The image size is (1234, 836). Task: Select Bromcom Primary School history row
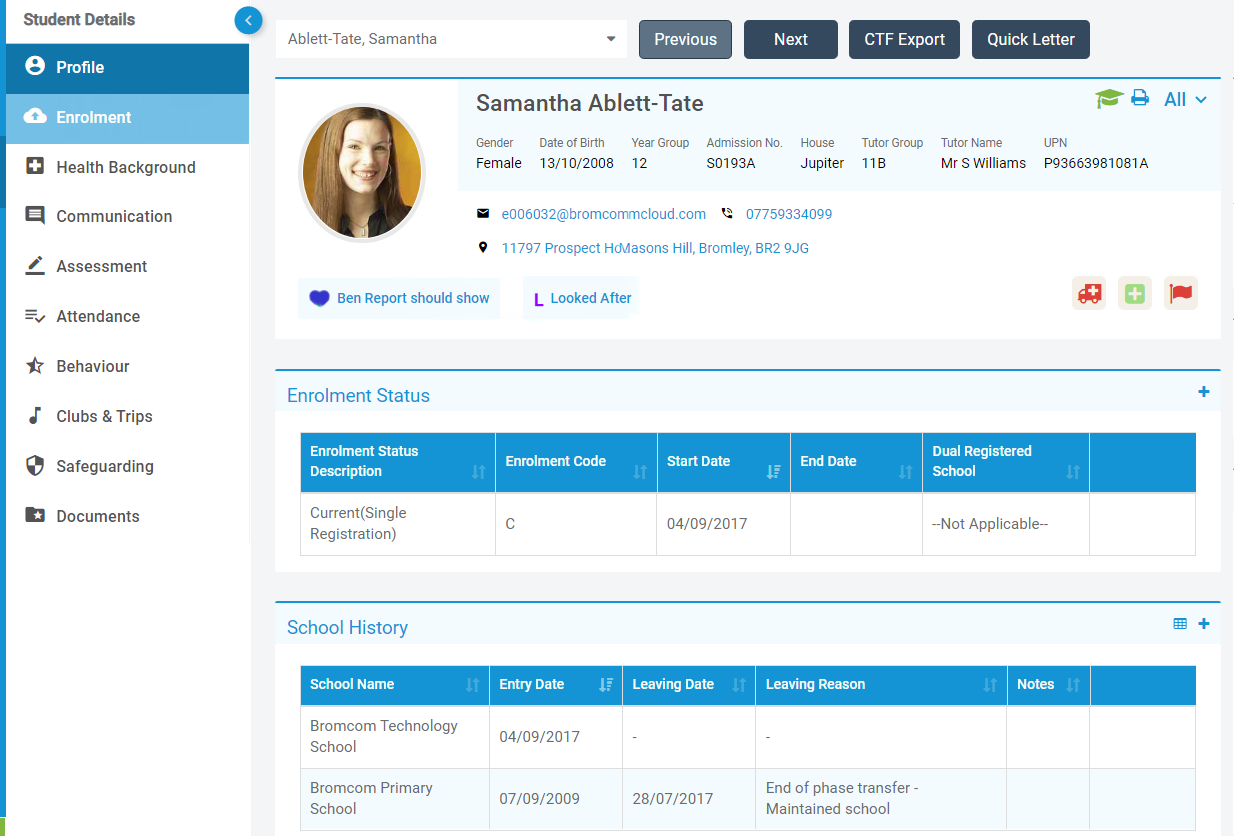click(x=748, y=799)
